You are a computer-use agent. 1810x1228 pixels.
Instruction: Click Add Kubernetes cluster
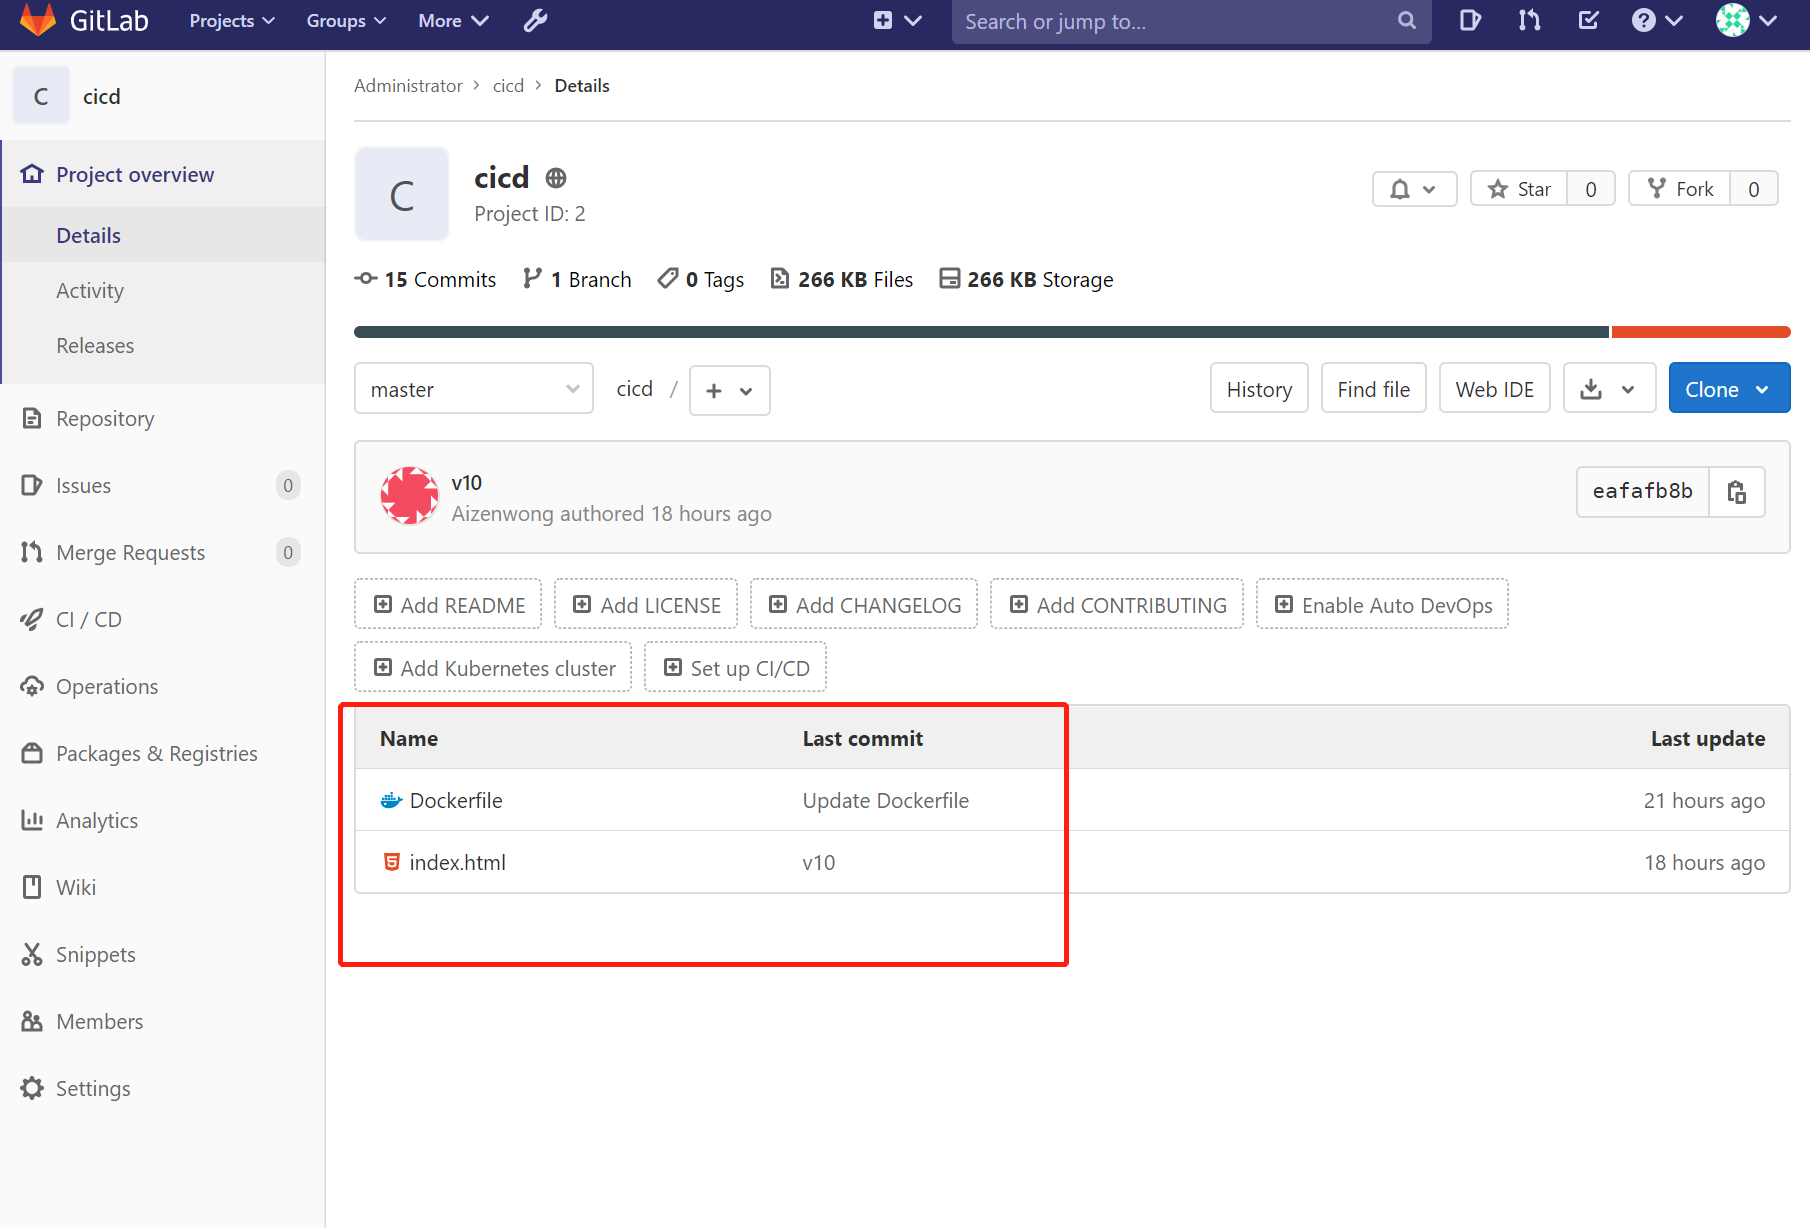click(493, 668)
